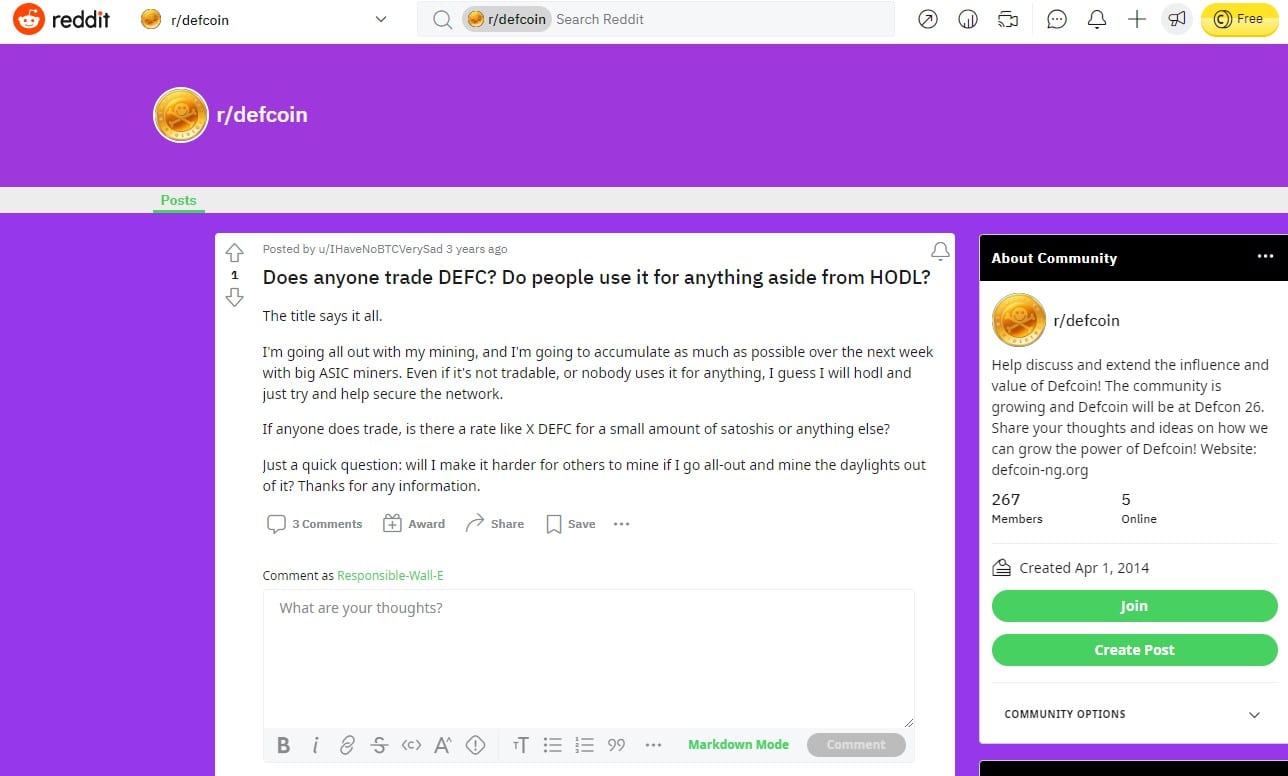Open user u/IHaveNoBTCVerySad profile
This screenshot has height=776, width=1288.
tap(380, 249)
